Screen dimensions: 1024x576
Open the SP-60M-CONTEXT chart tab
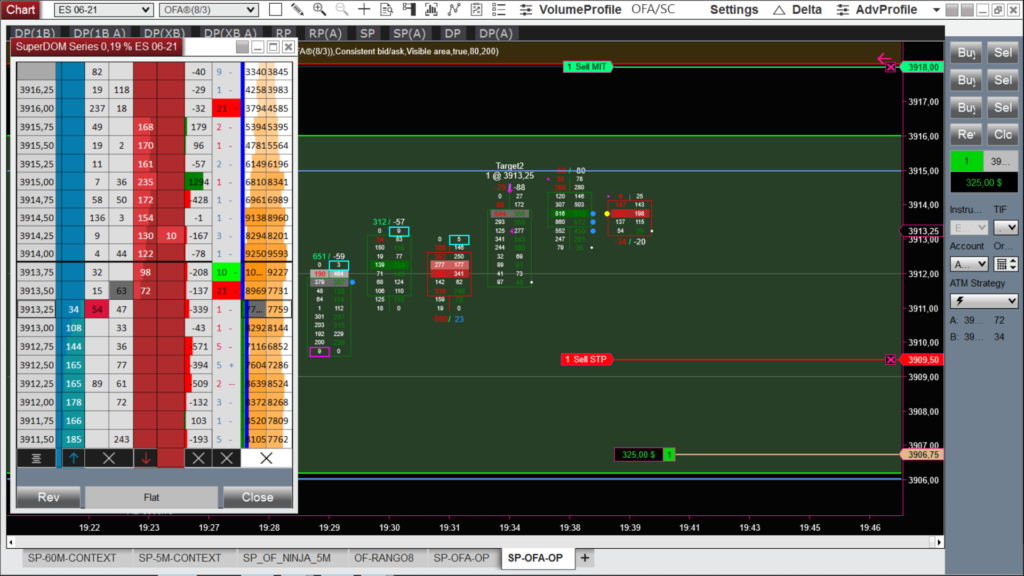(x=72, y=558)
